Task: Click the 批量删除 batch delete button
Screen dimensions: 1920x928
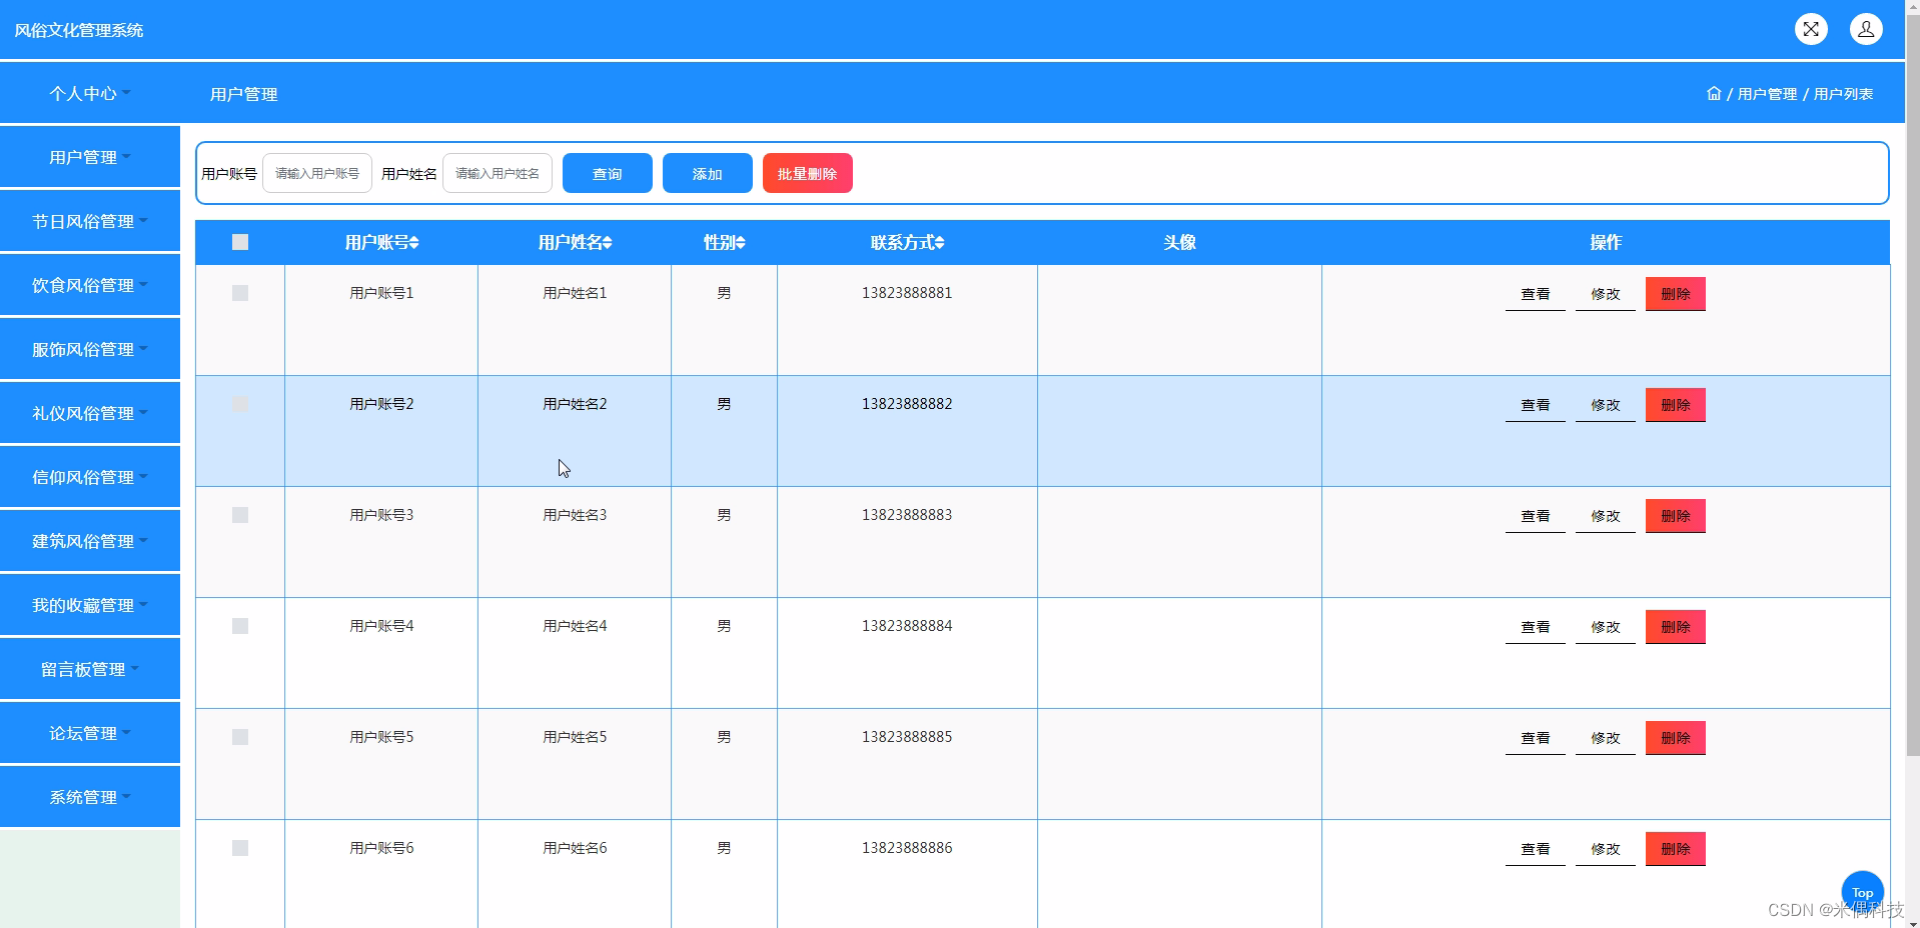Action: [807, 173]
